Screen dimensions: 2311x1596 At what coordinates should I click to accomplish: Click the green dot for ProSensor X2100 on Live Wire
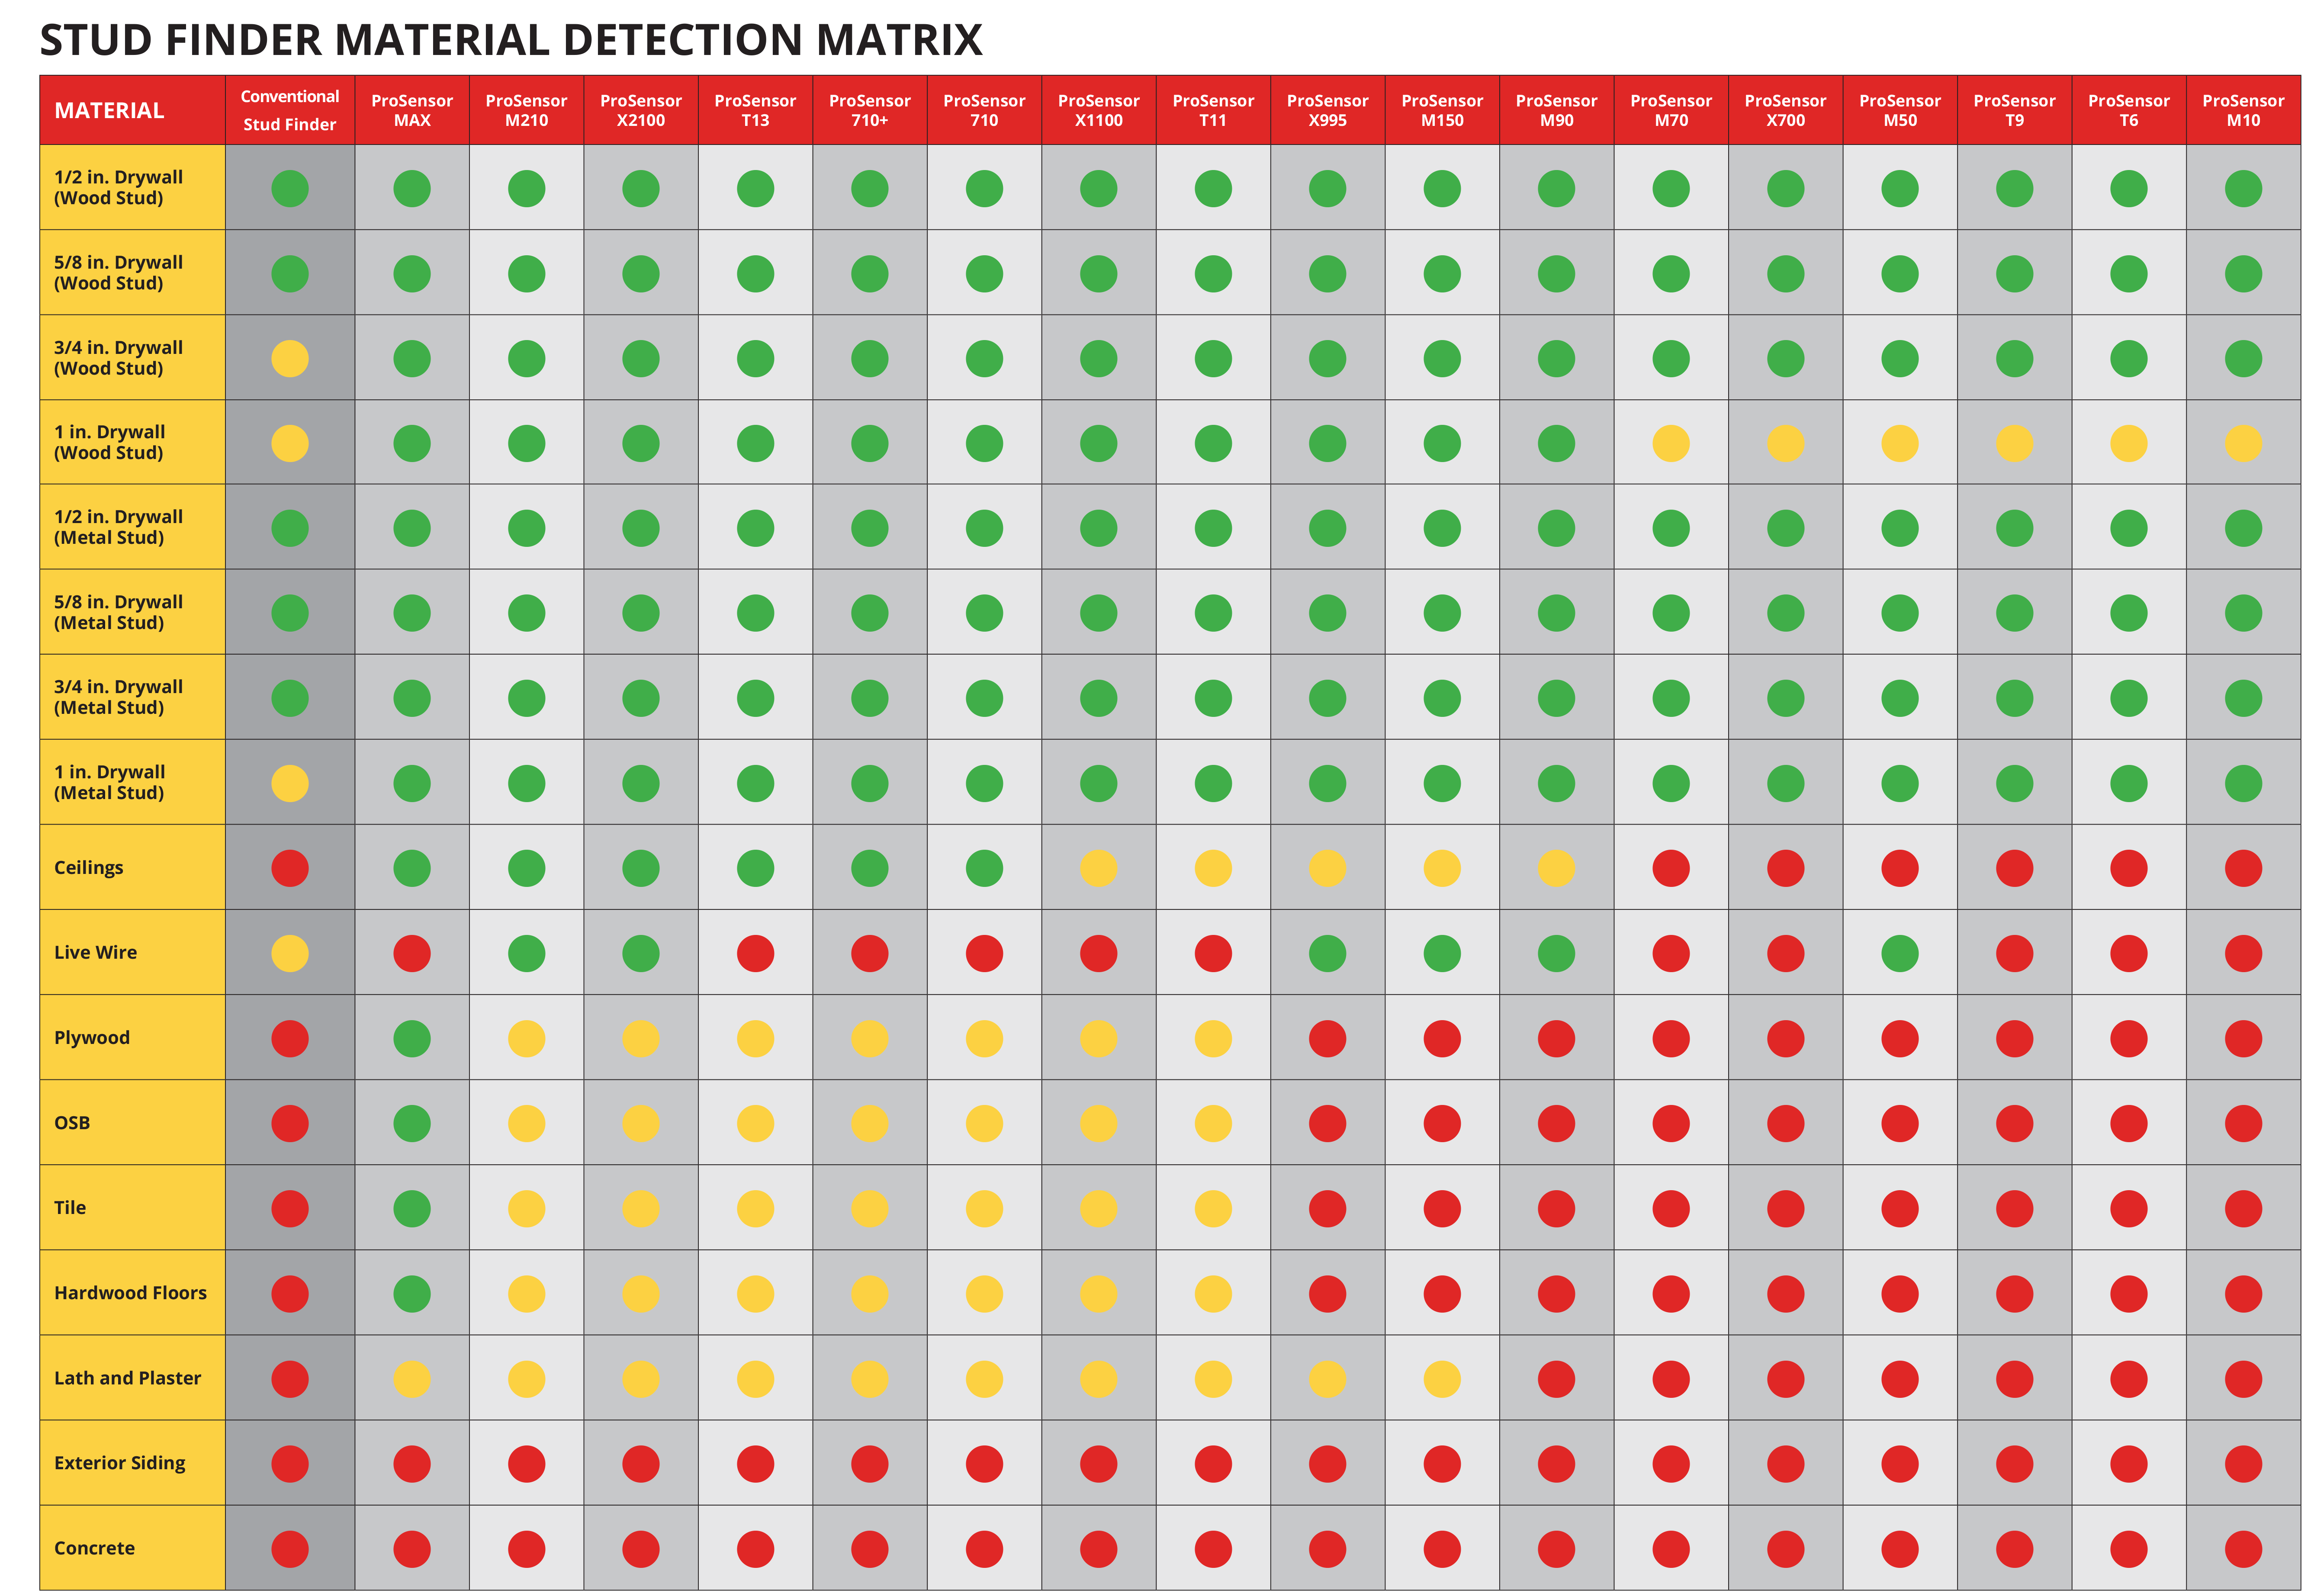point(641,953)
